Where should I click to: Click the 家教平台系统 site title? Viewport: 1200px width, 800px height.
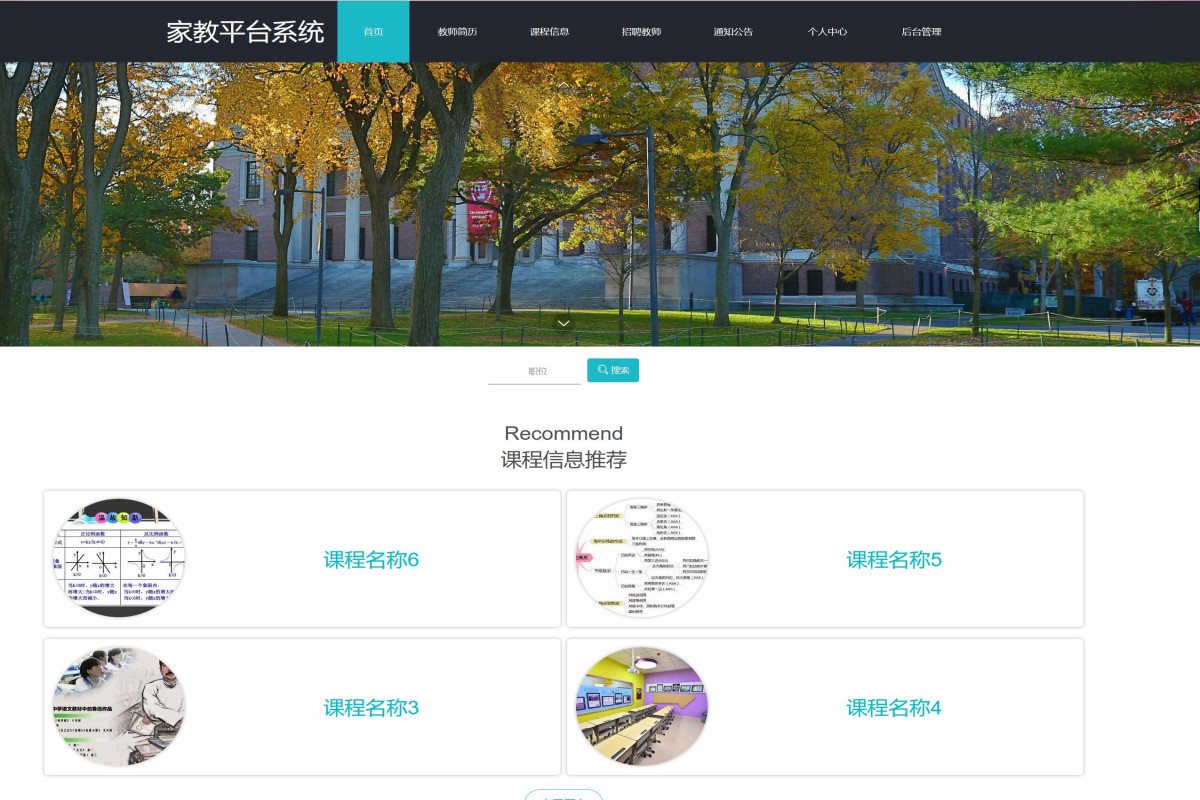(245, 31)
